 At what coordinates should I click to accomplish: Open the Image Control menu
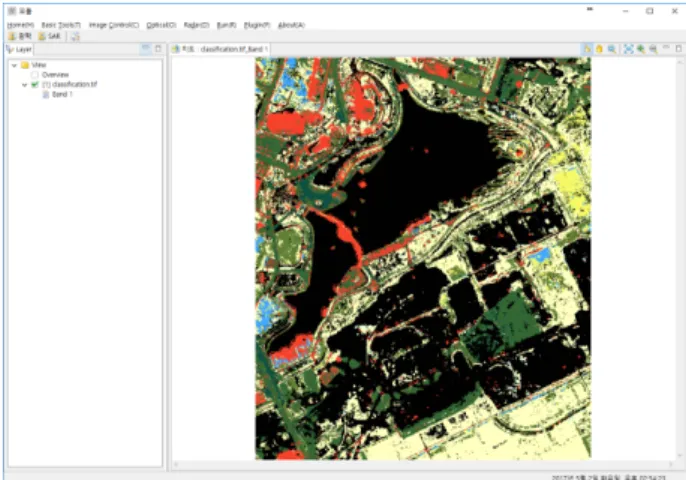114,25
